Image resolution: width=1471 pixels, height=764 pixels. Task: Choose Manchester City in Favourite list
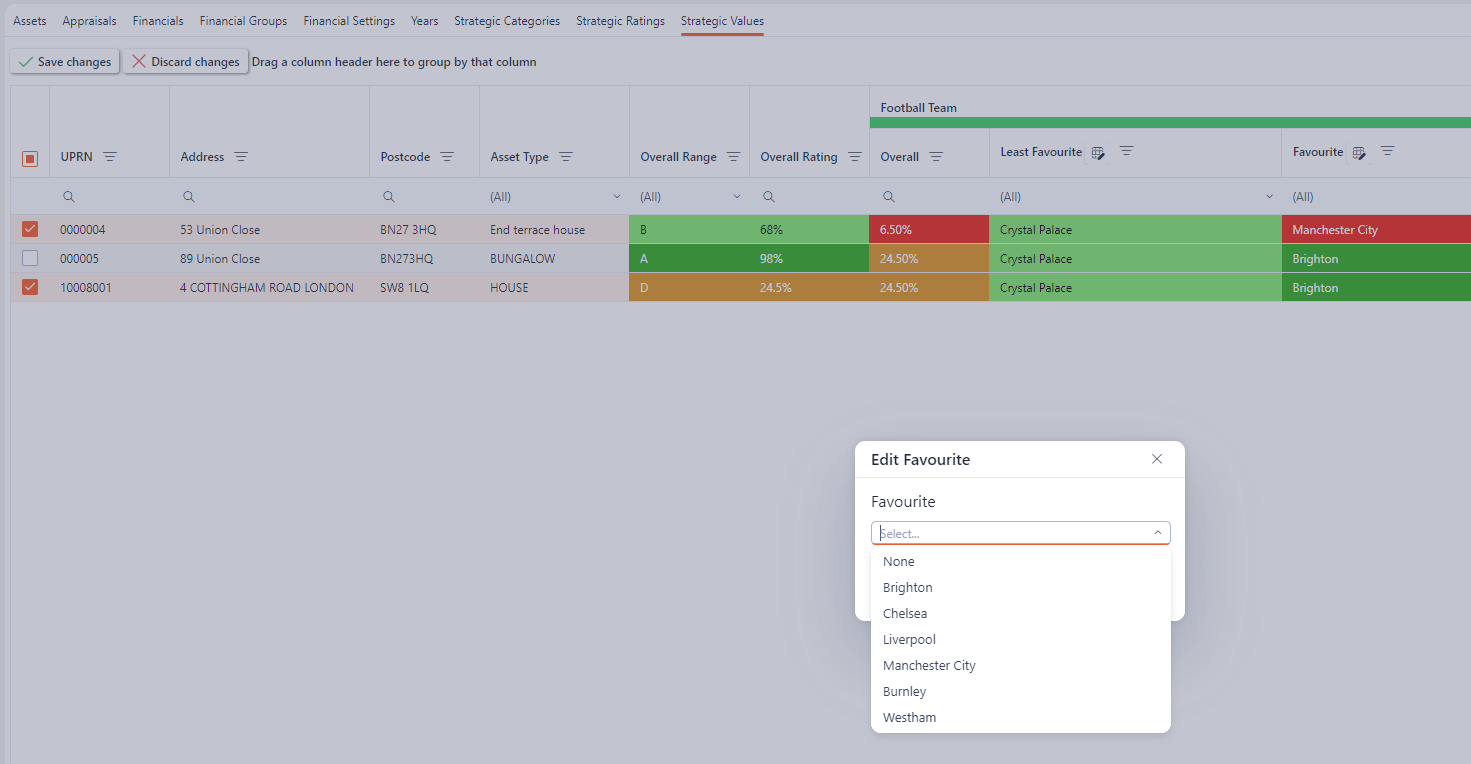point(1021,666)
